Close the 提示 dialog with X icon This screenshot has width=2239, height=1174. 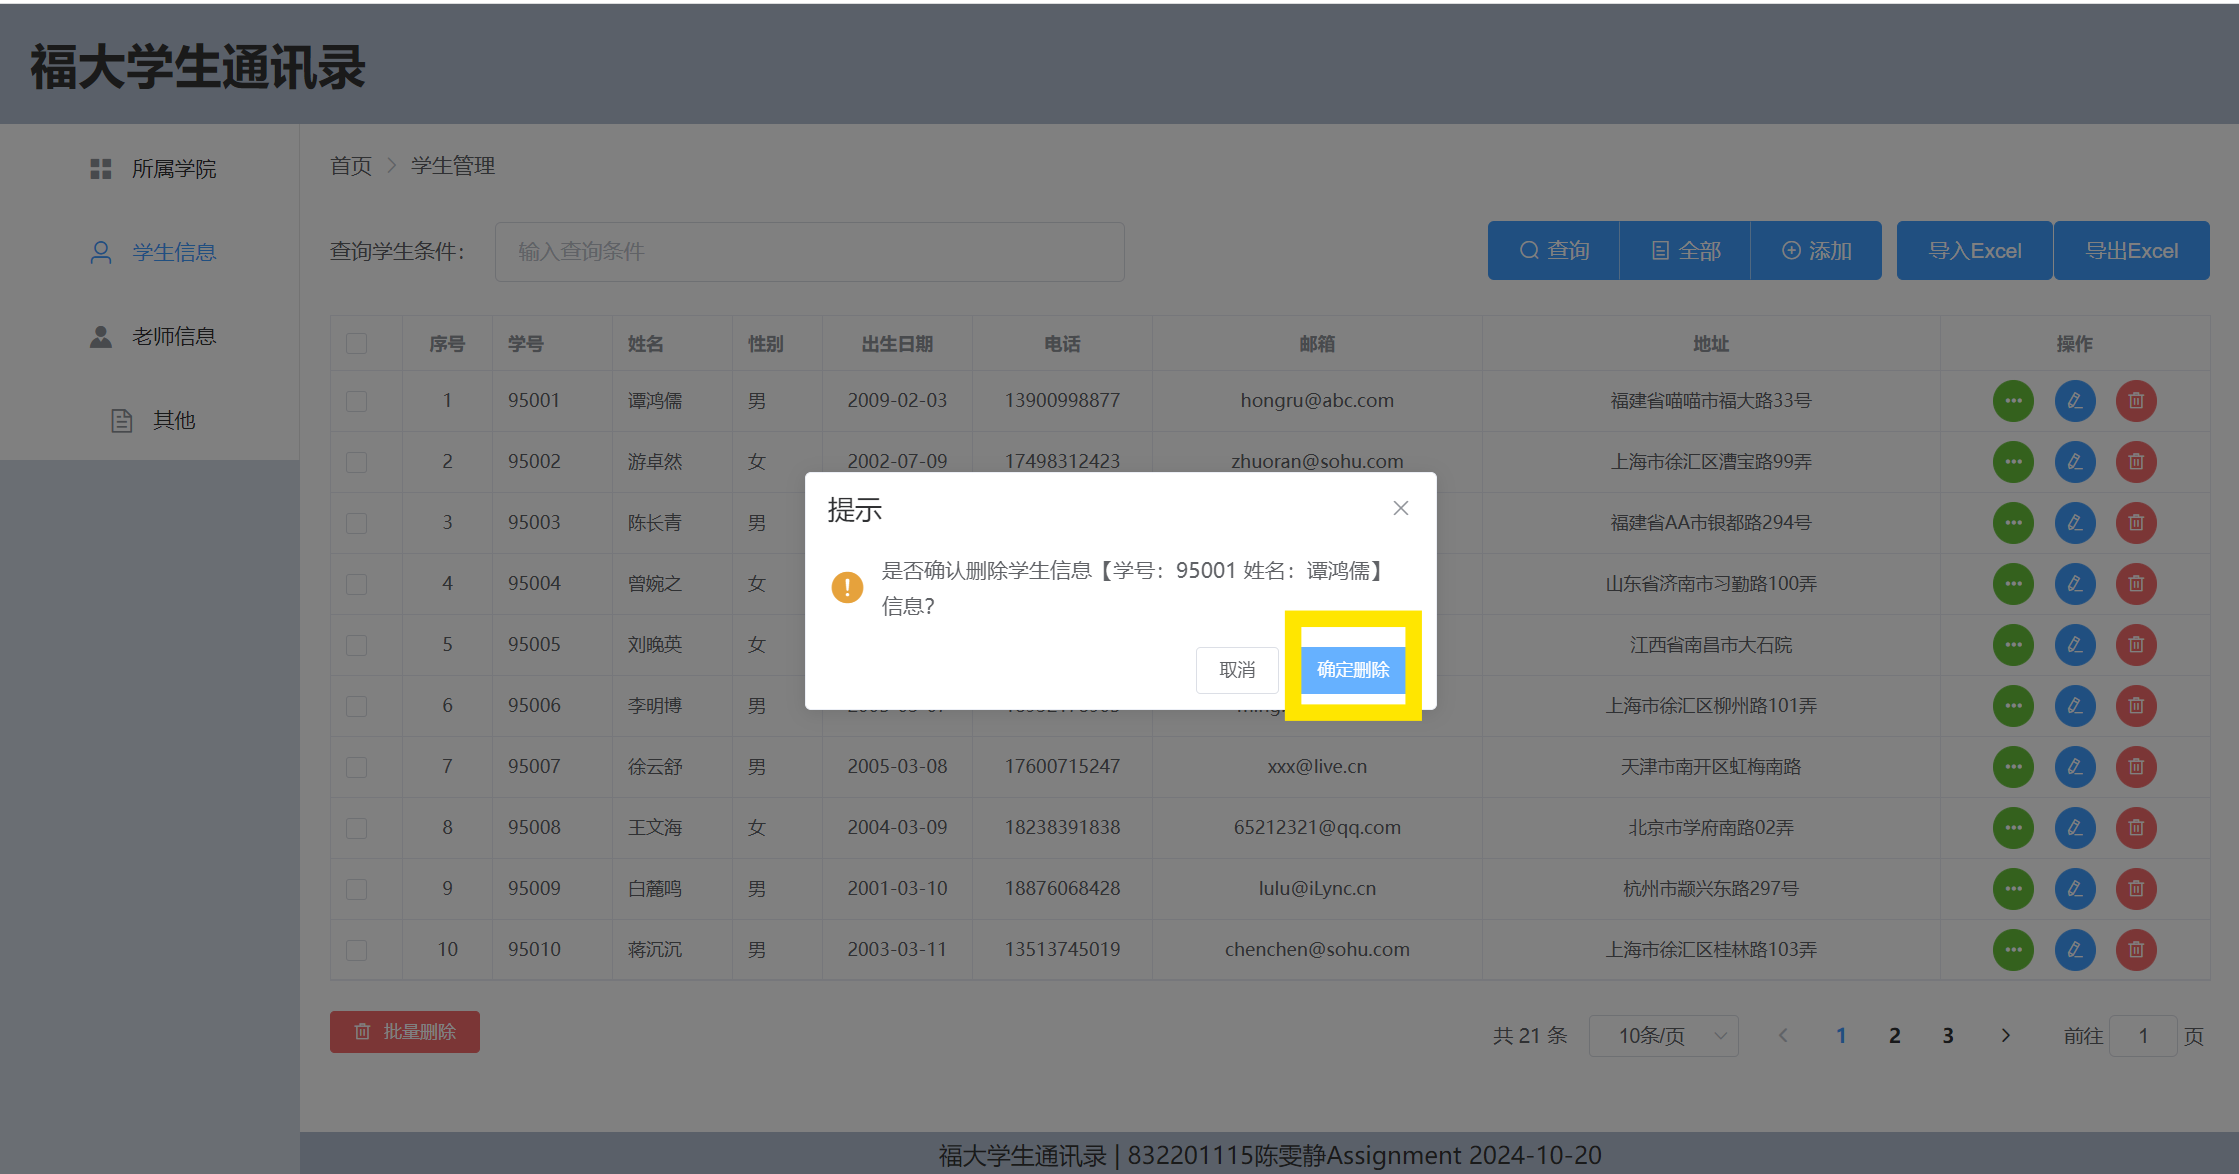[x=1400, y=508]
